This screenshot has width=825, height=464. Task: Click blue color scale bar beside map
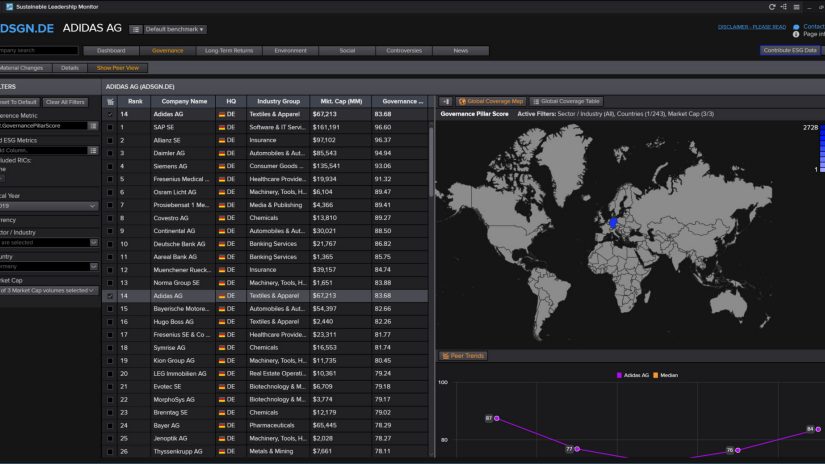coord(822,149)
